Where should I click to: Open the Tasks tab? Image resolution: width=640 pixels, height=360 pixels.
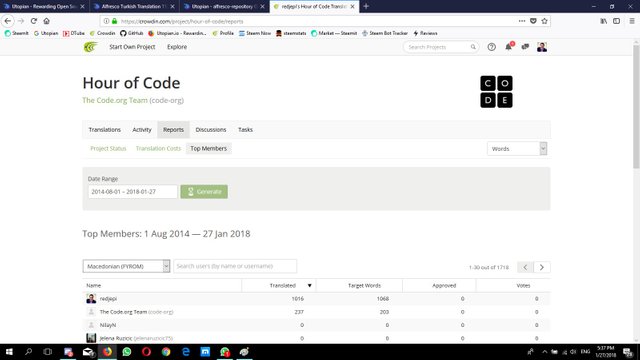245,129
